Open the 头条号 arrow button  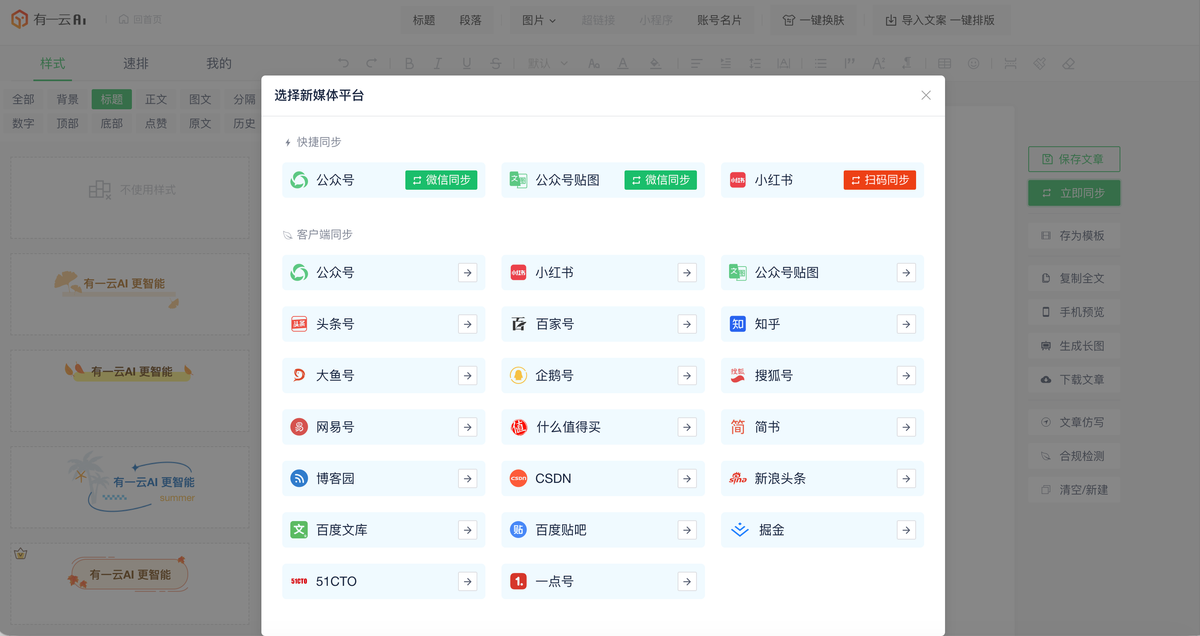(467, 324)
